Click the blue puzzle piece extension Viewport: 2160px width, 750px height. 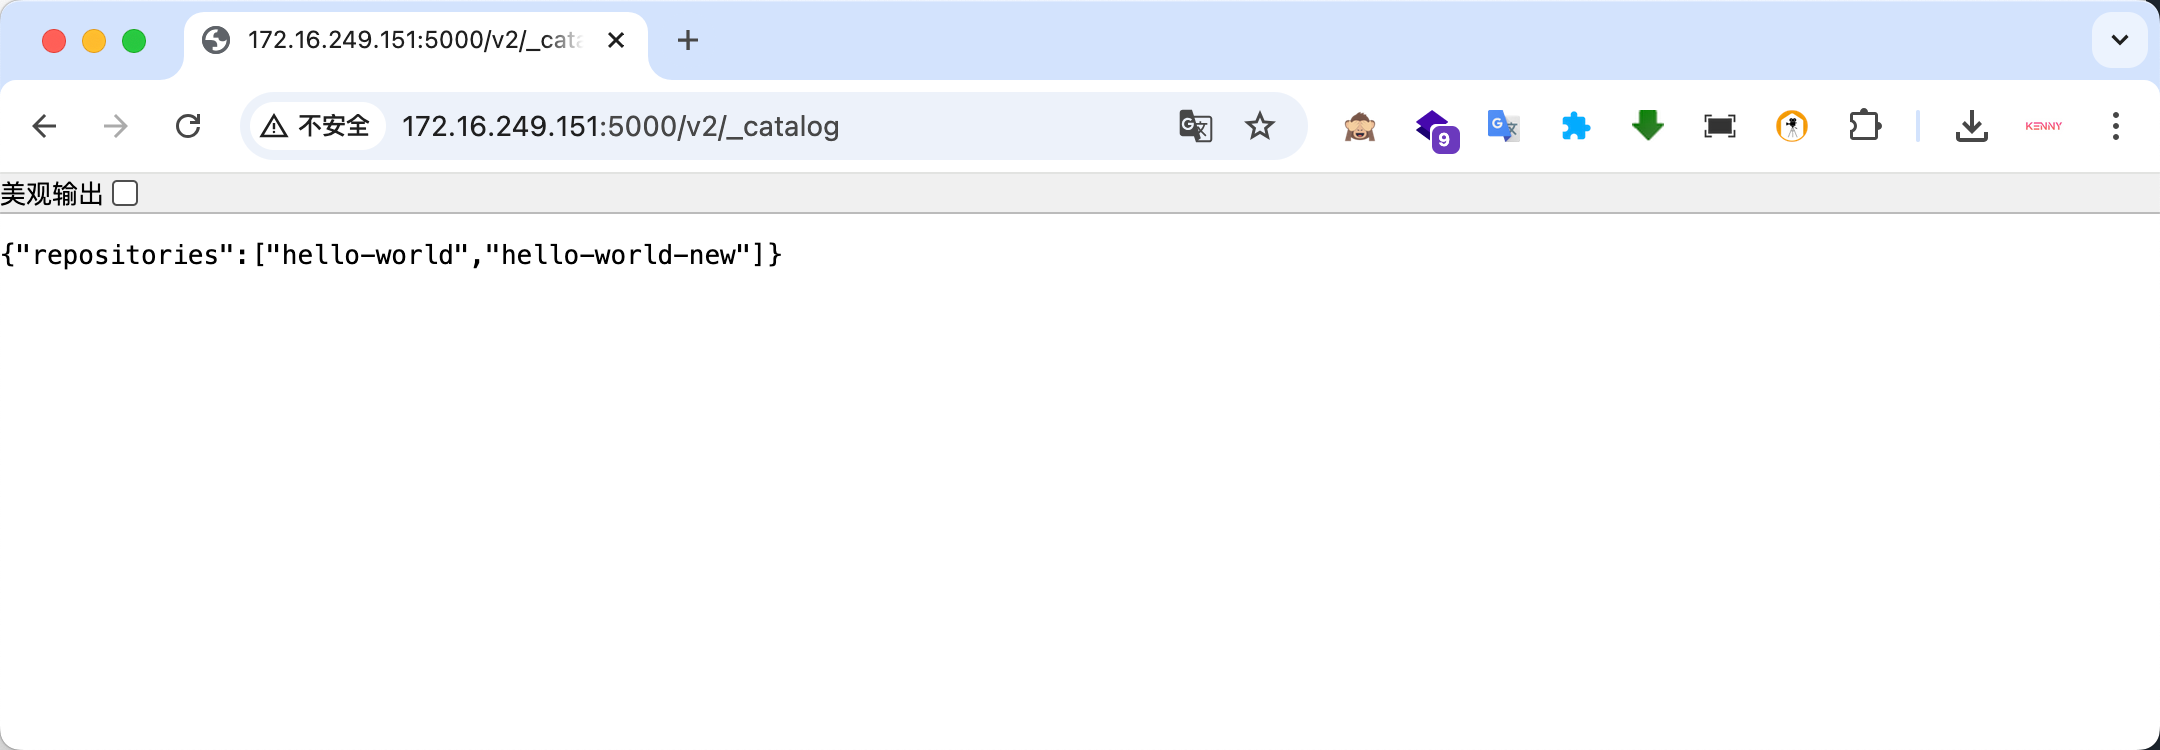pos(1576,126)
